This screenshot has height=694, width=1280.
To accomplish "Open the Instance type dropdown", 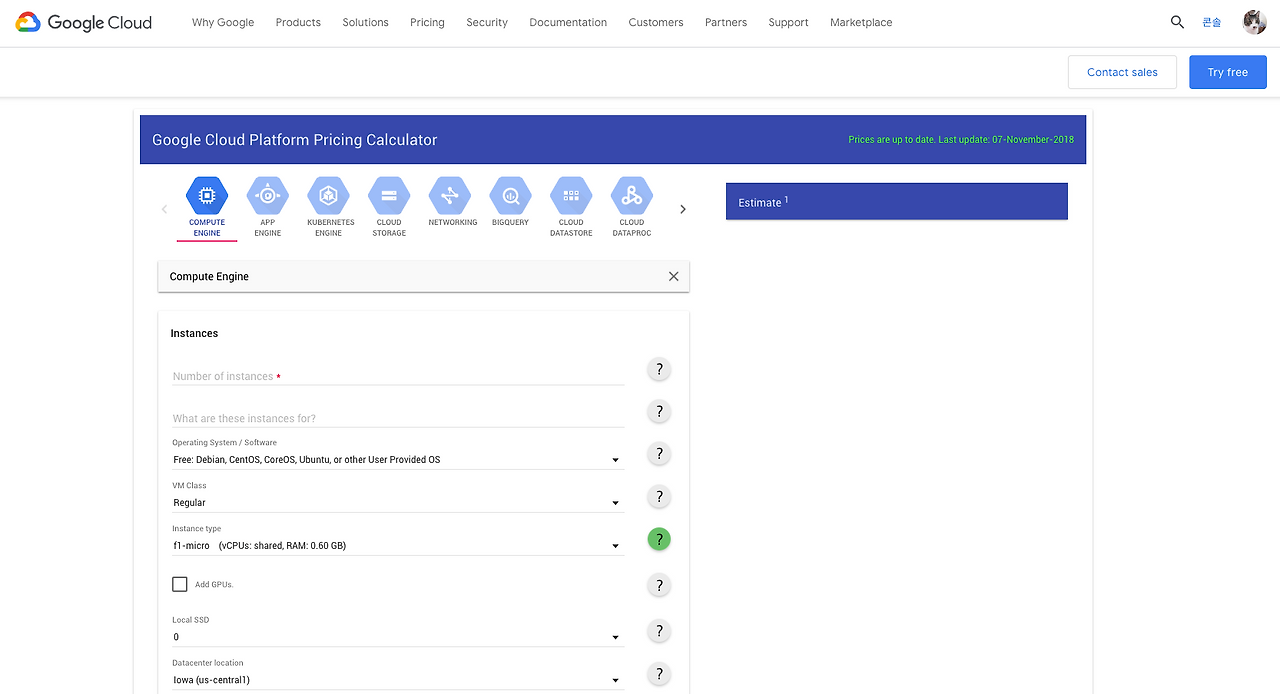I will pyautogui.click(x=398, y=546).
